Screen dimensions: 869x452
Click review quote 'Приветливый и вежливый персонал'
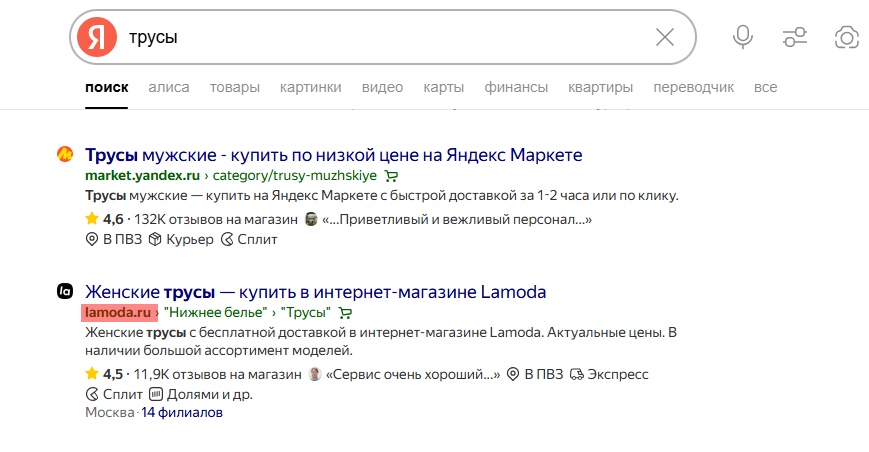click(x=457, y=219)
